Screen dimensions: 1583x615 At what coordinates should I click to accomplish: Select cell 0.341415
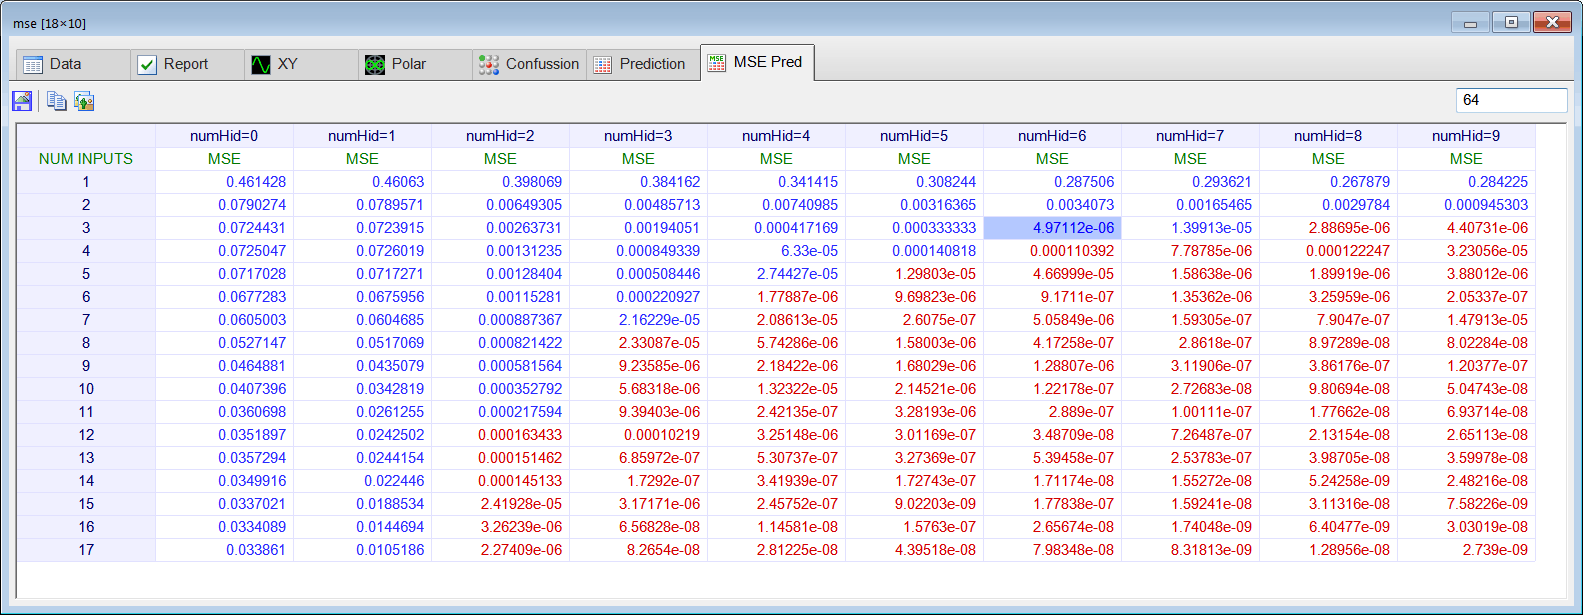tap(776, 182)
